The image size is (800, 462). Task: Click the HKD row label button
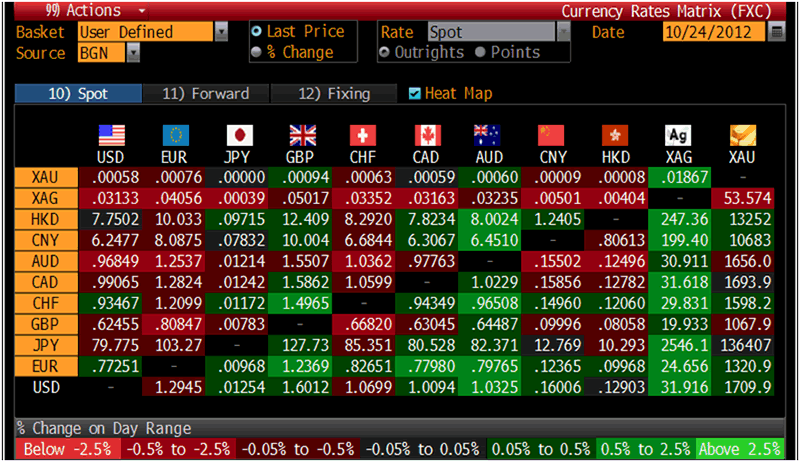[43, 220]
